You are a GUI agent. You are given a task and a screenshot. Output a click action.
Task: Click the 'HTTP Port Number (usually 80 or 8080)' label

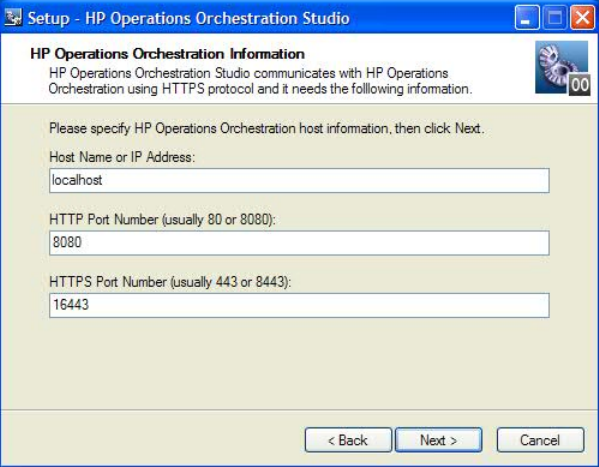coord(162,219)
